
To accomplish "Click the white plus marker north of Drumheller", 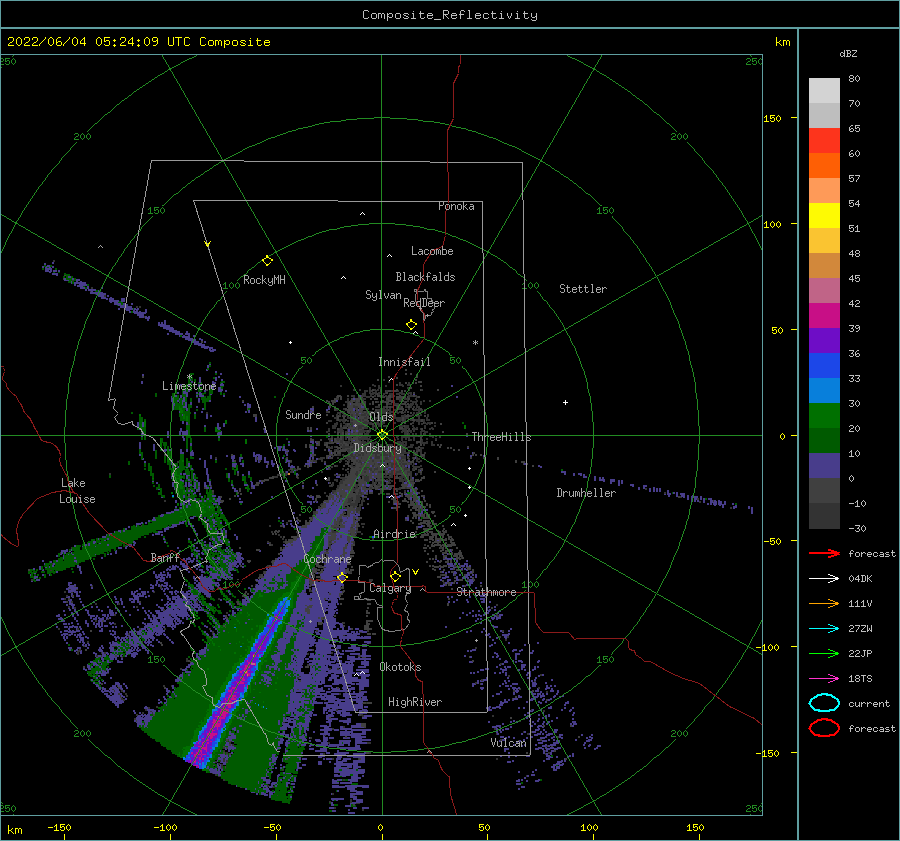I will point(565,402).
